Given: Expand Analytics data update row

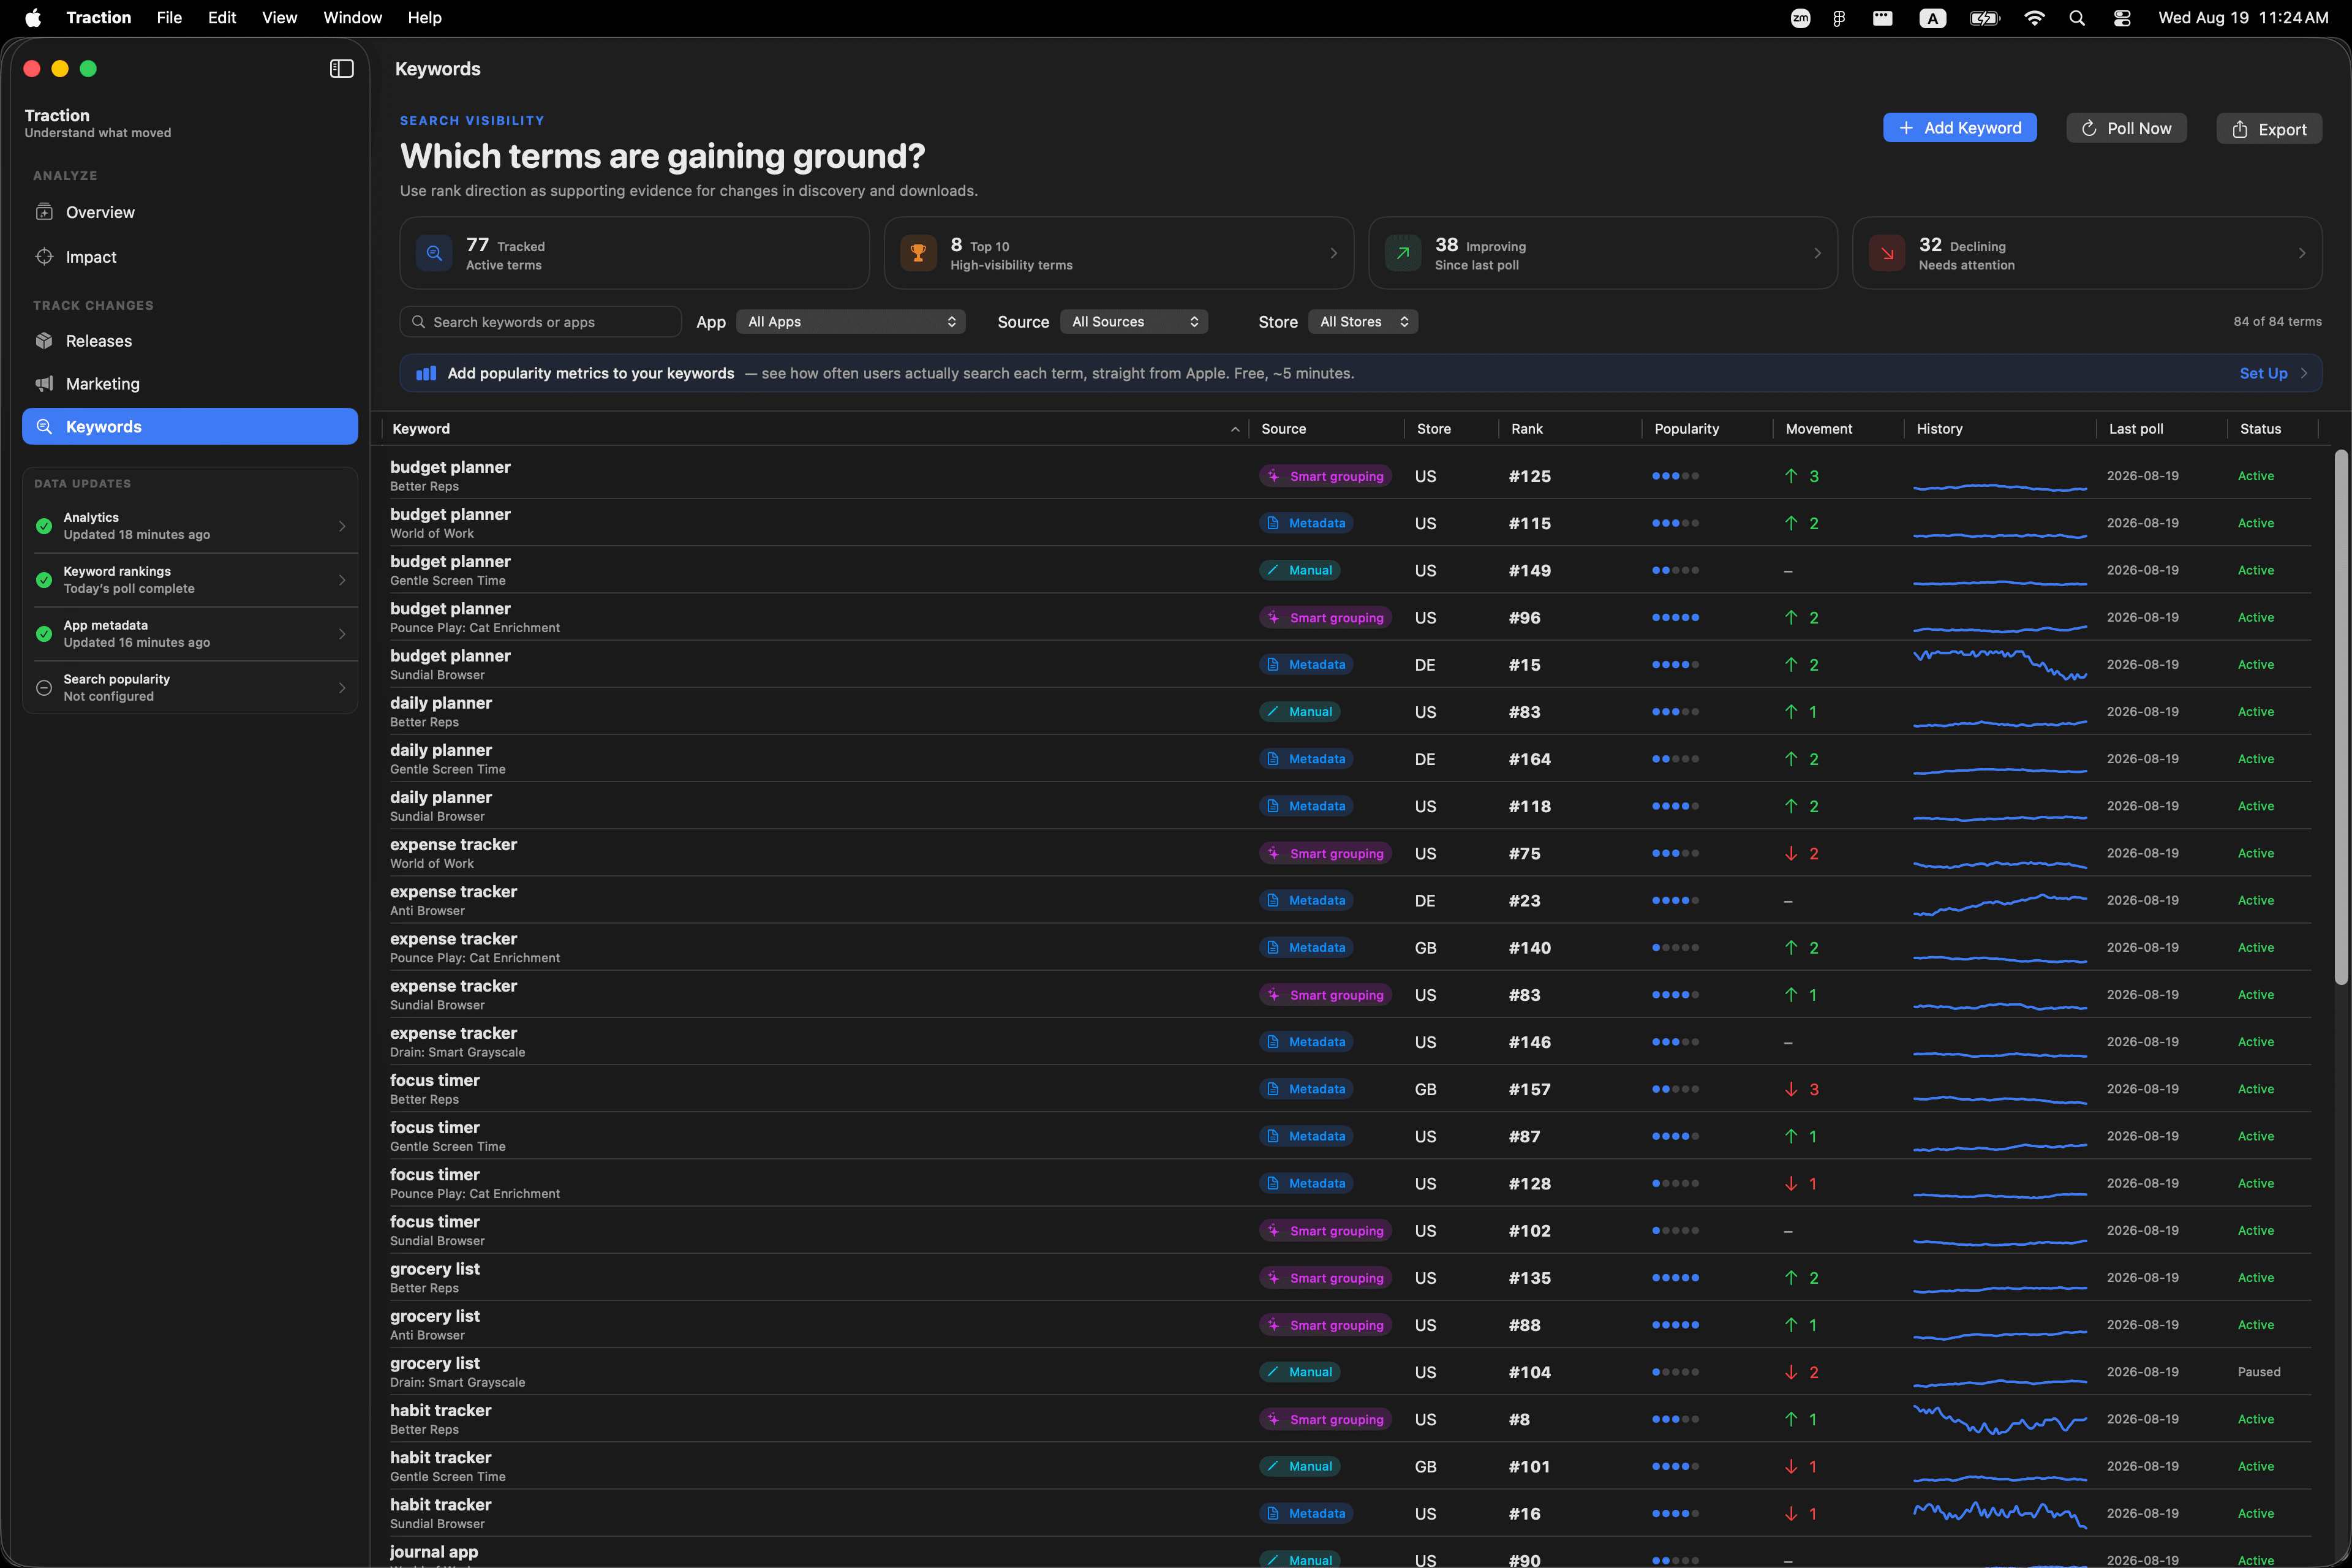Looking at the screenshot, I should click(x=190, y=526).
